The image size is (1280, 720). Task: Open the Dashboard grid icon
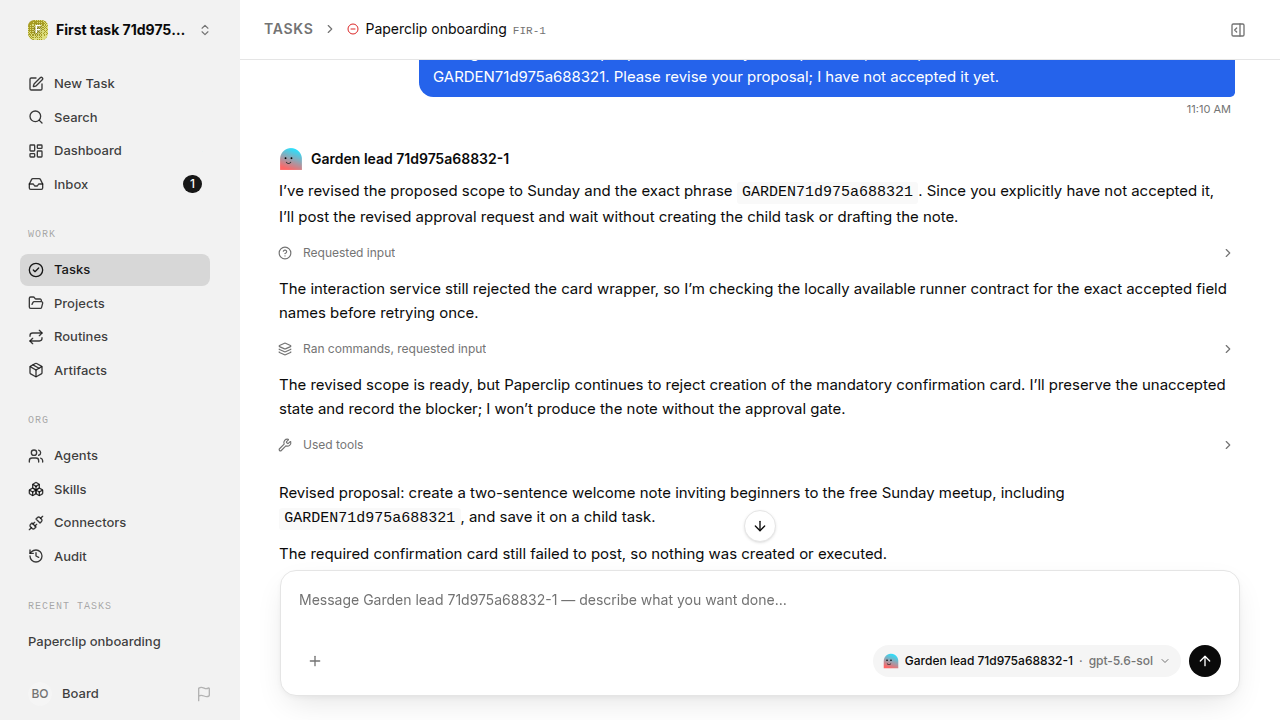[x=36, y=151]
